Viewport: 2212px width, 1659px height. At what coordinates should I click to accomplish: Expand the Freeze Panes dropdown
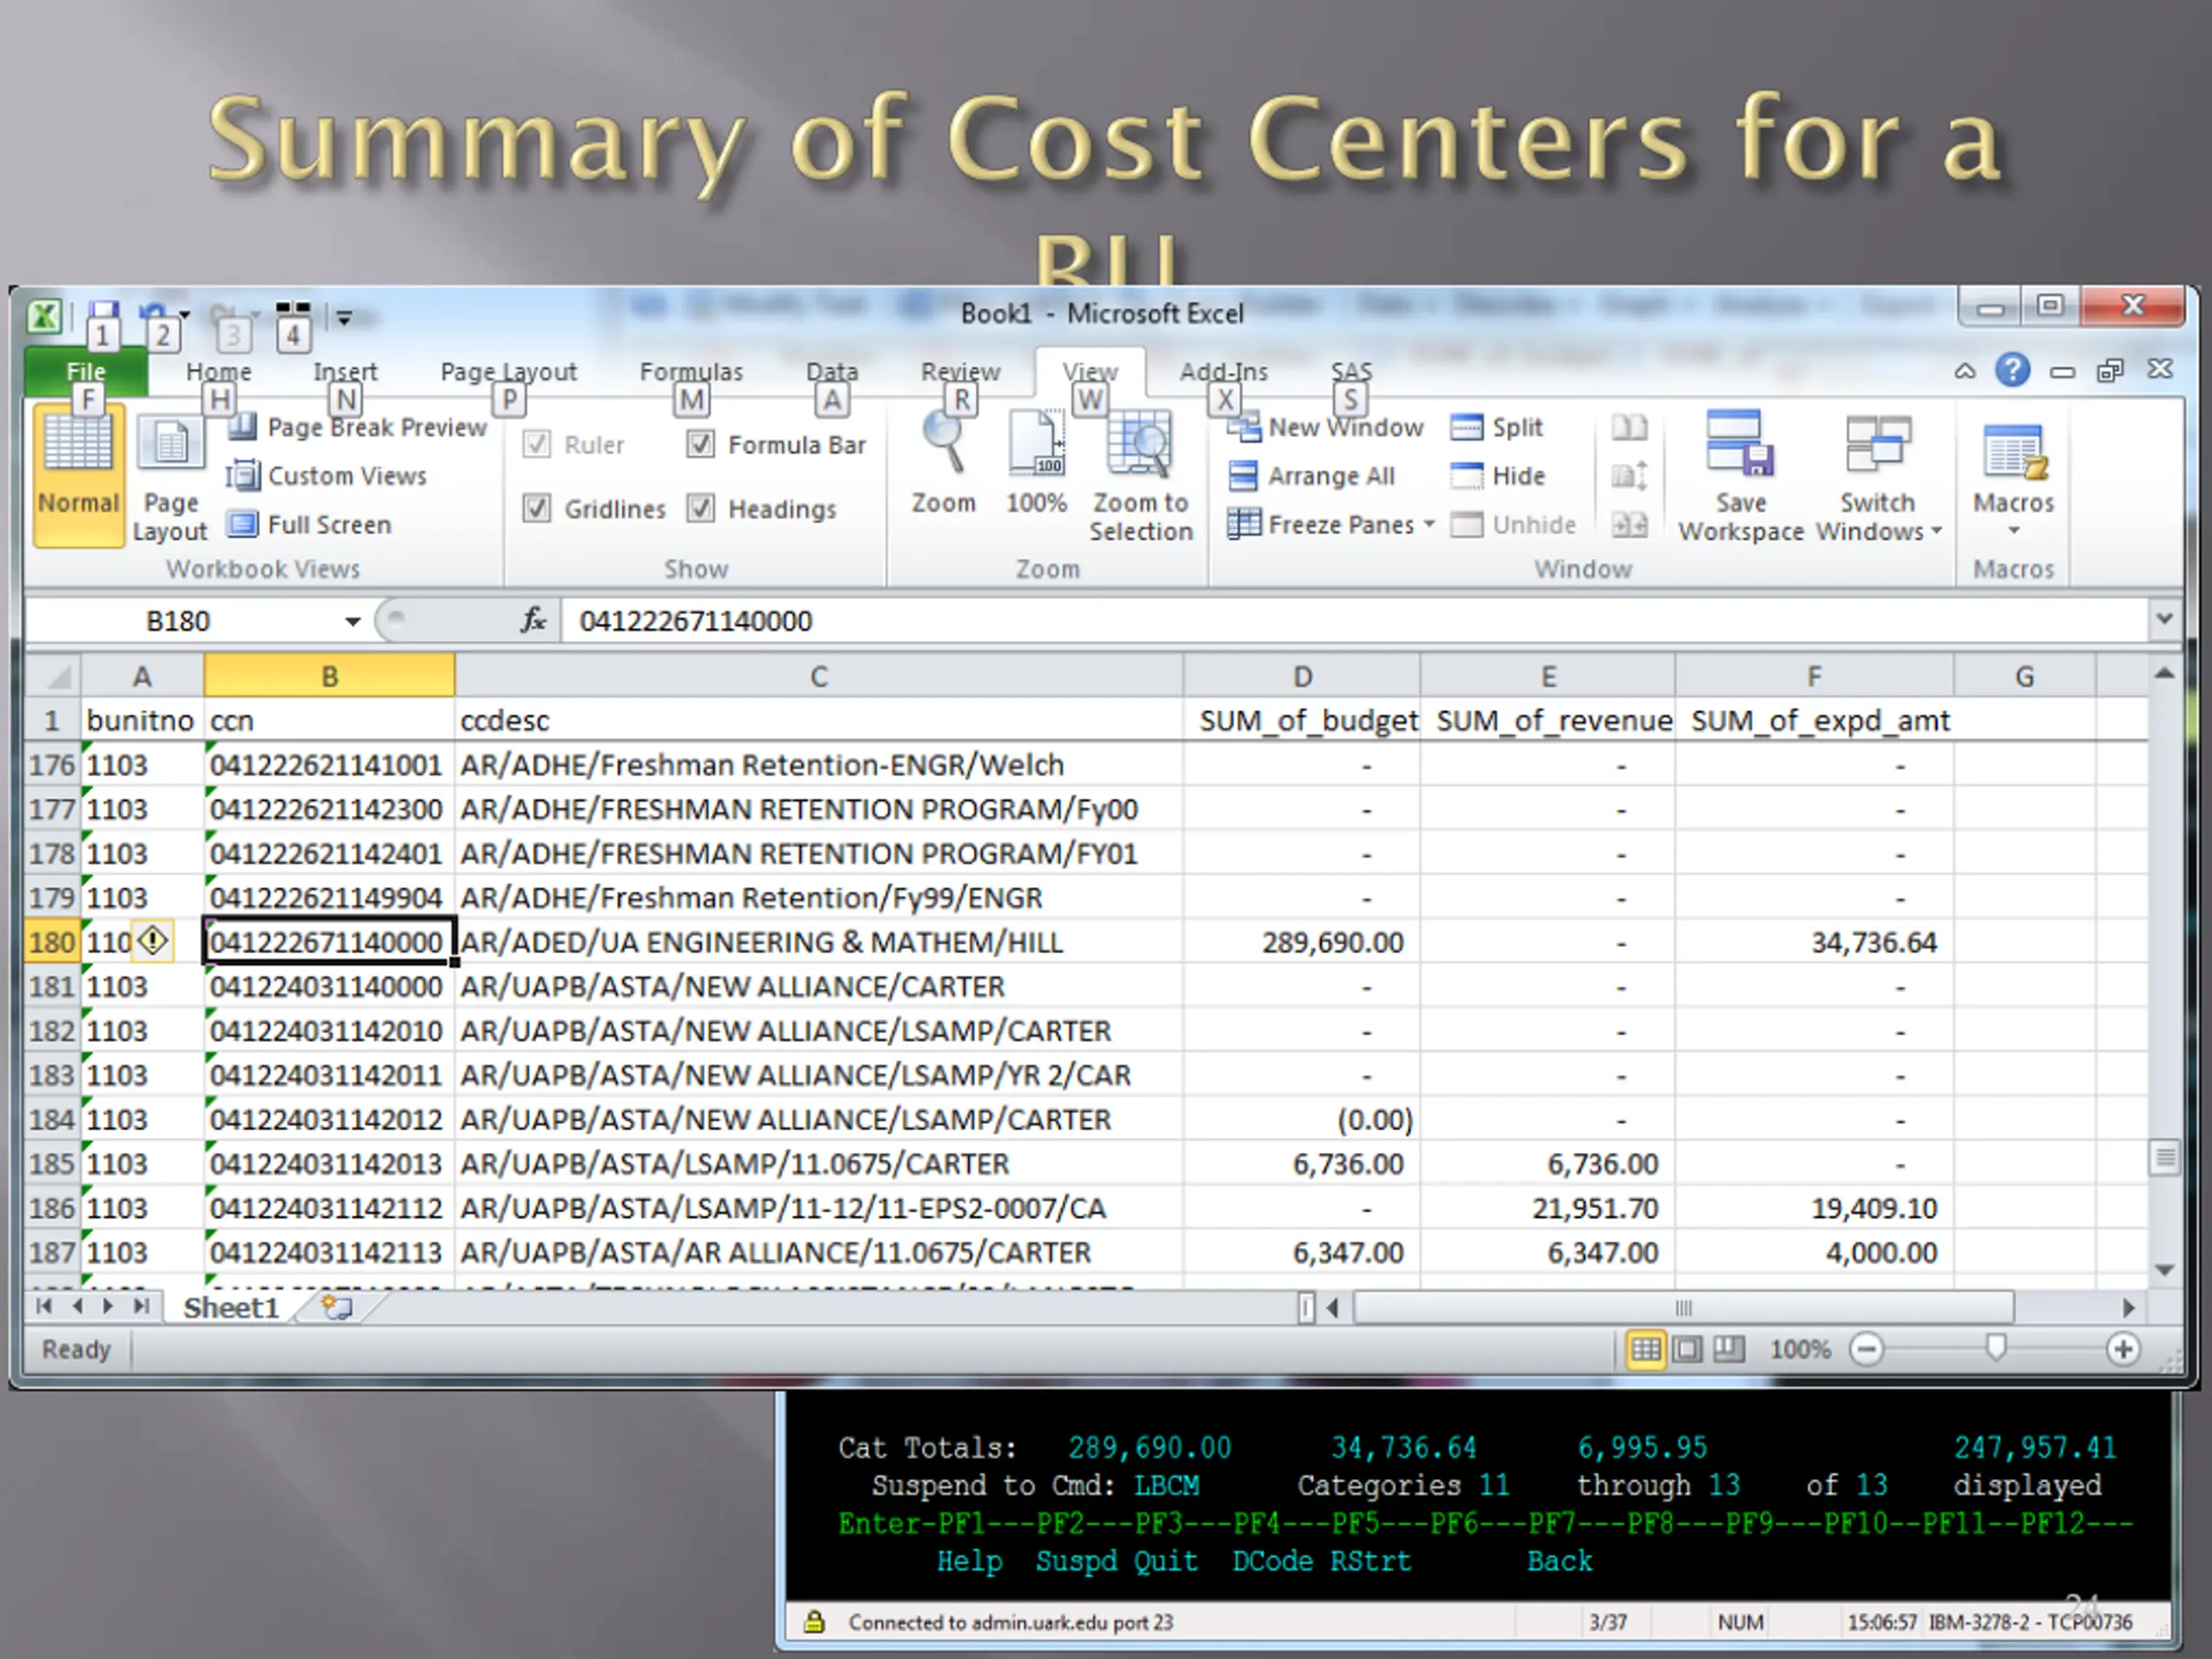coord(1429,524)
